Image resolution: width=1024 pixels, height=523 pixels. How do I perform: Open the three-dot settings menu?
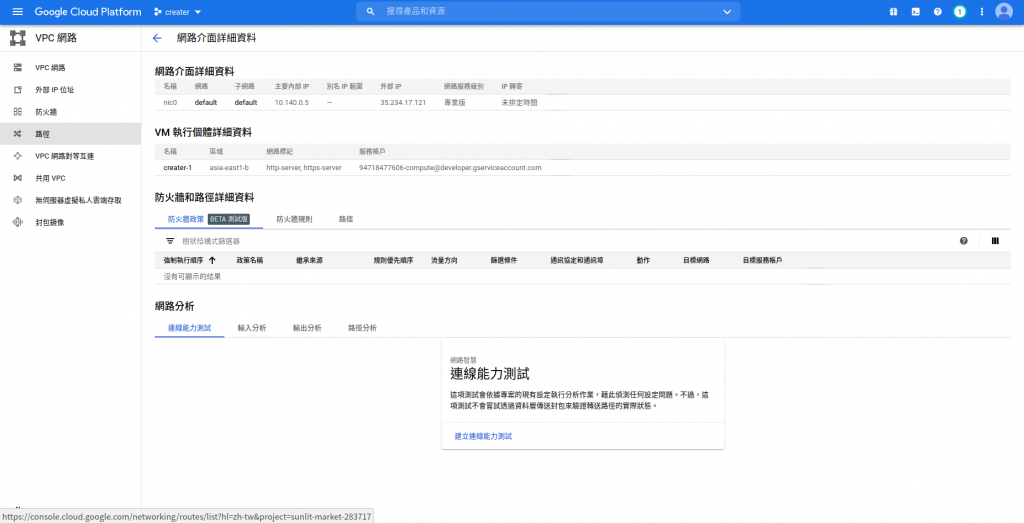(x=982, y=12)
